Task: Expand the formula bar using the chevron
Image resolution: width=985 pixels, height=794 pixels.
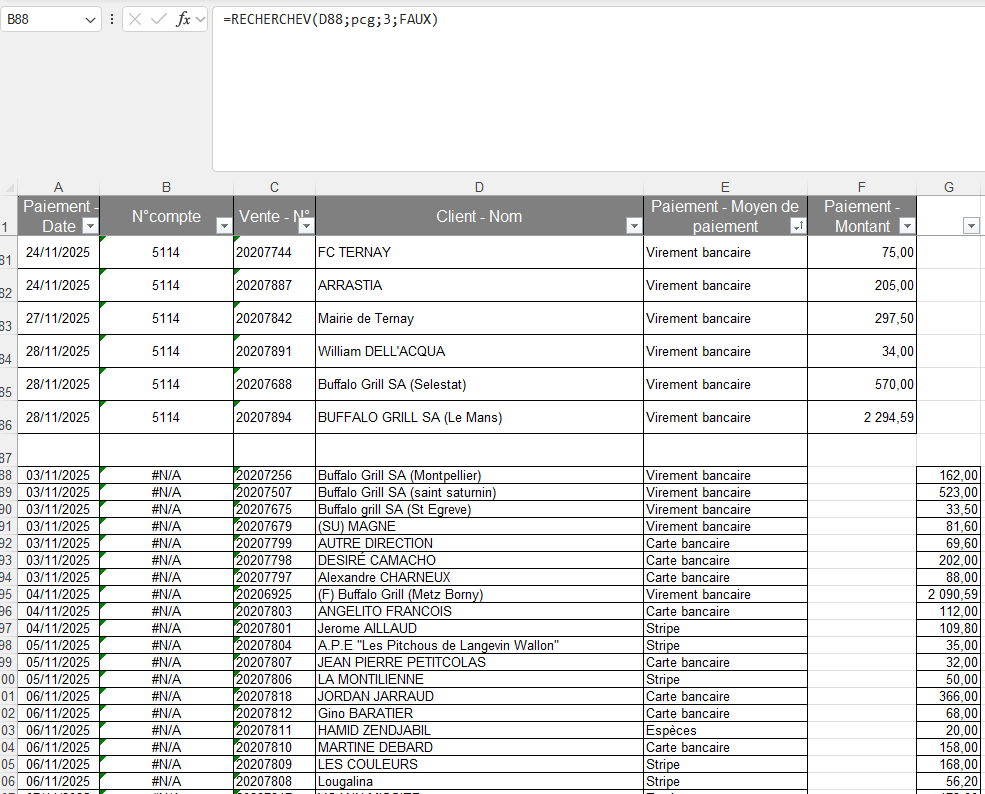Action: [200, 19]
